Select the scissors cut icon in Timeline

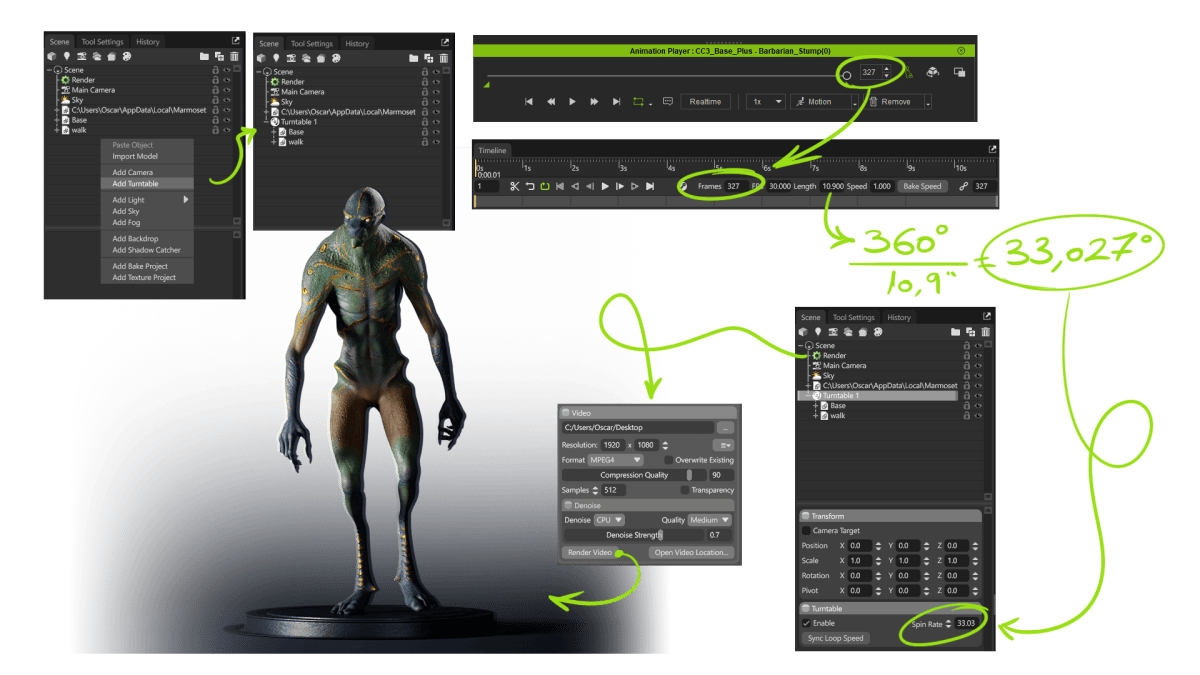(514, 186)
